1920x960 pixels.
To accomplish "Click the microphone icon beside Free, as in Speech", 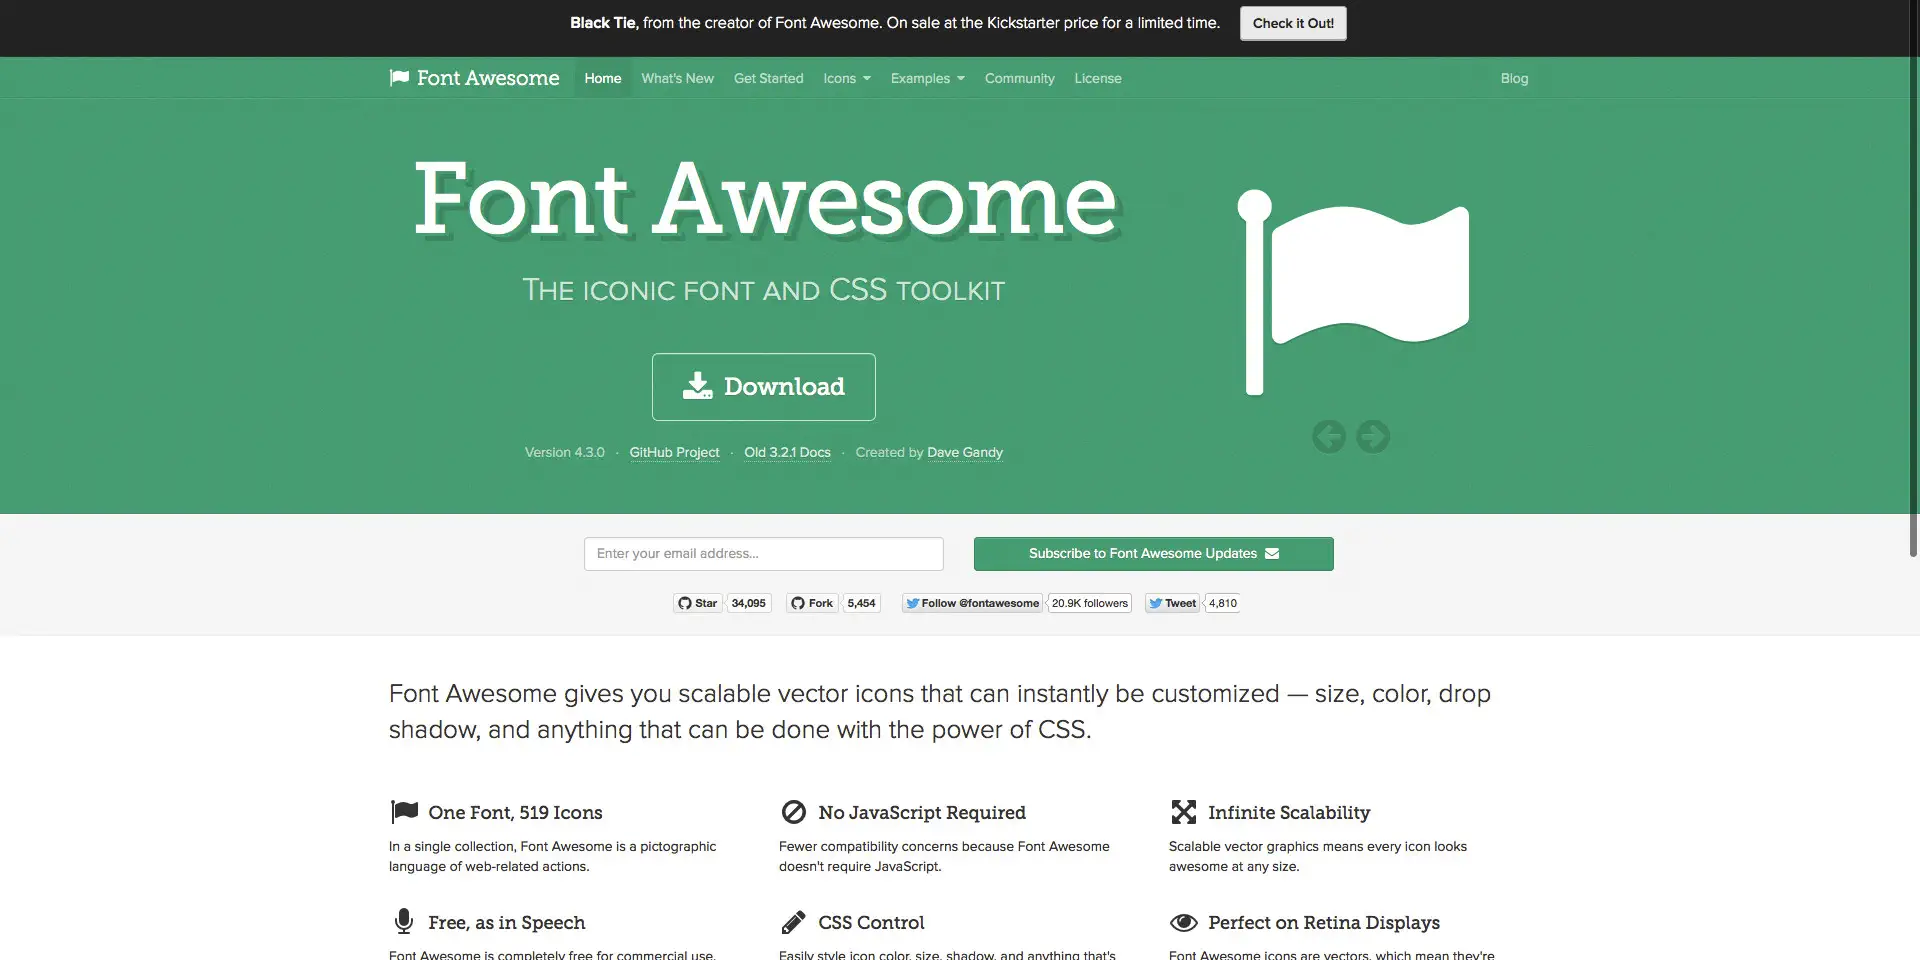I will click(404, 921).
